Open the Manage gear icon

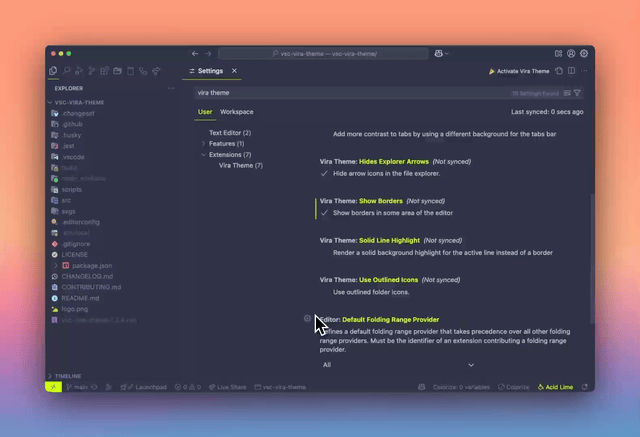(x=584, y=53)
